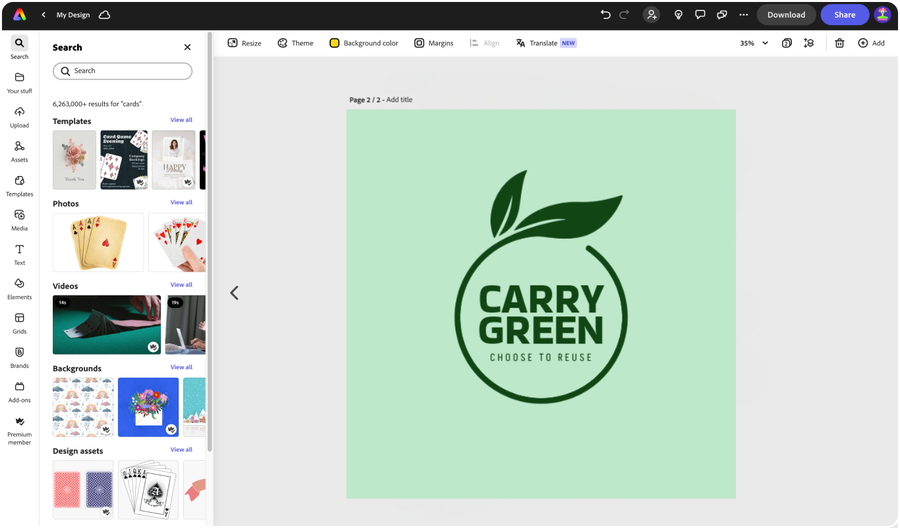This screenshot has height=528, width=900.
Task: Click into the cards search field
Action: [x=122, y=71]
